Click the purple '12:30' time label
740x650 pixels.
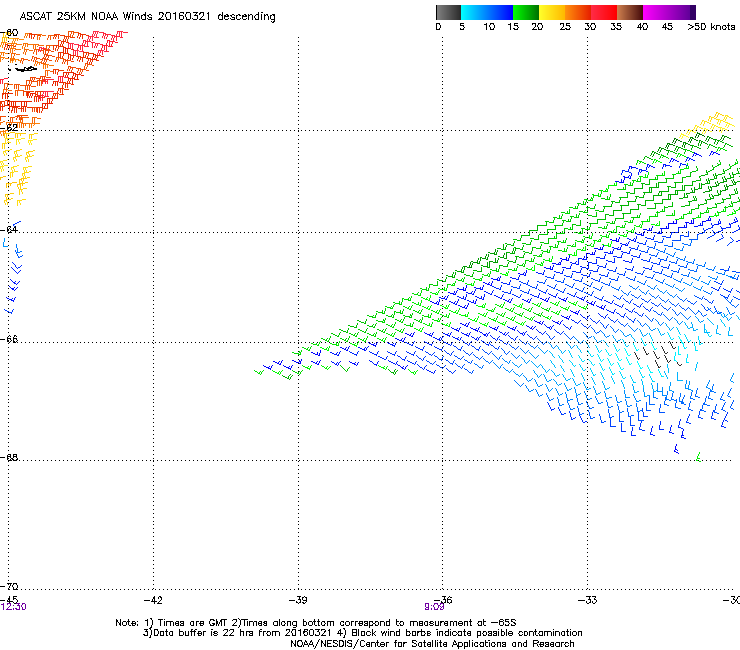(13, 607)
